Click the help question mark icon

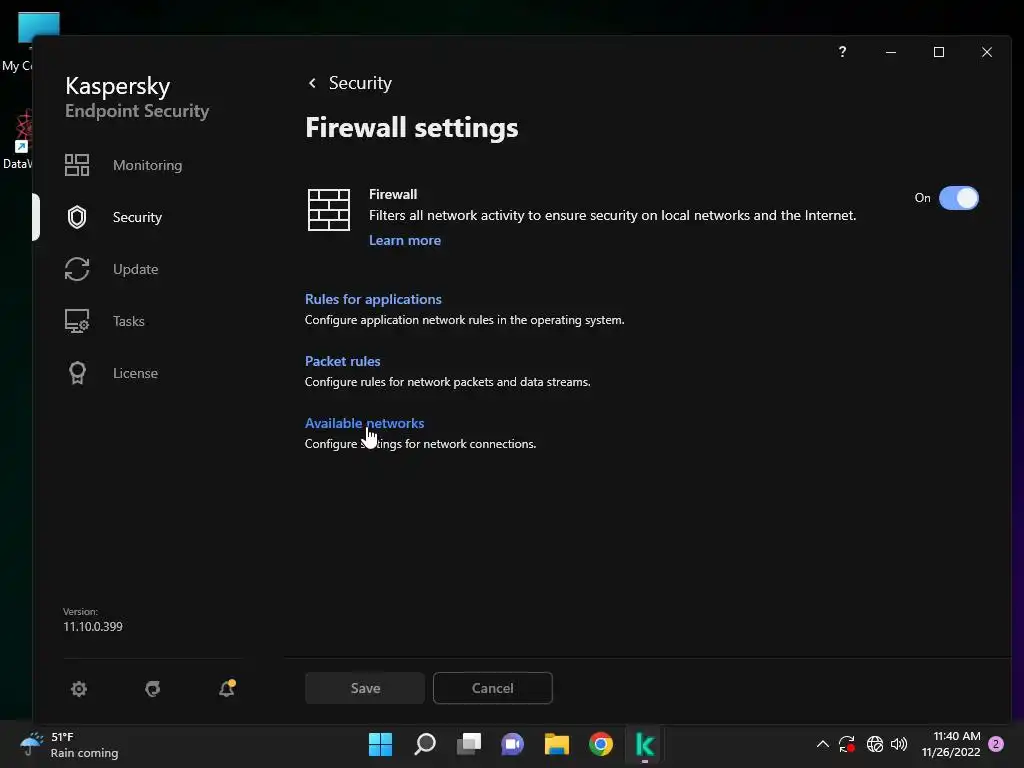[x=842, y=52]
